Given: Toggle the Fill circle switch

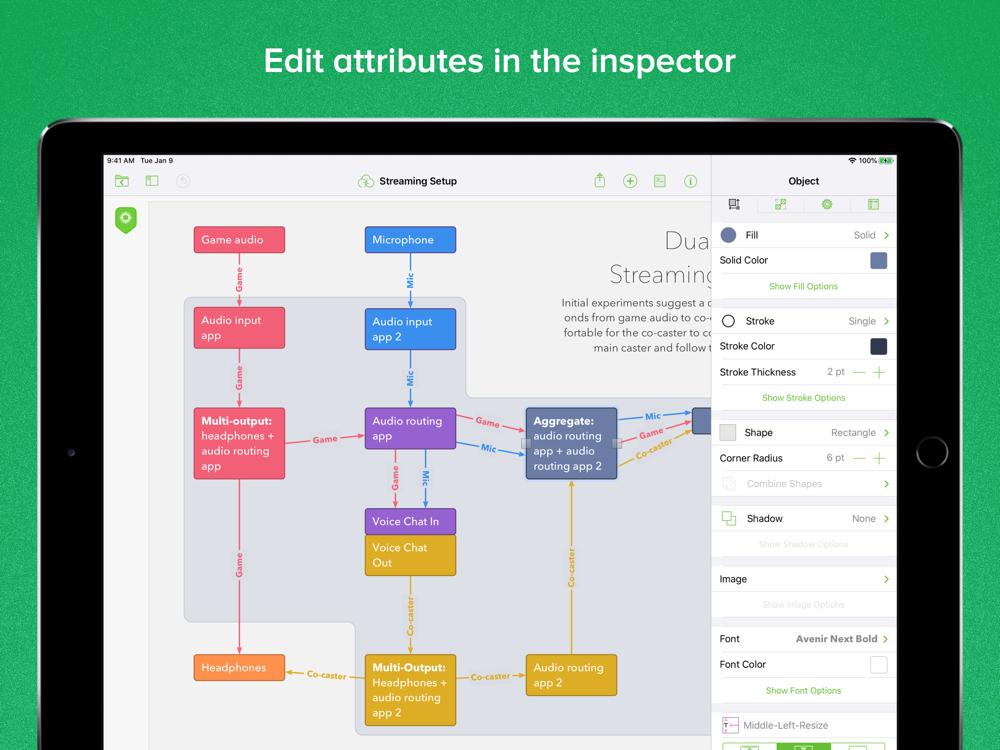Looking at the screenshot, I should pyautogui.click(x=728, y=235).
